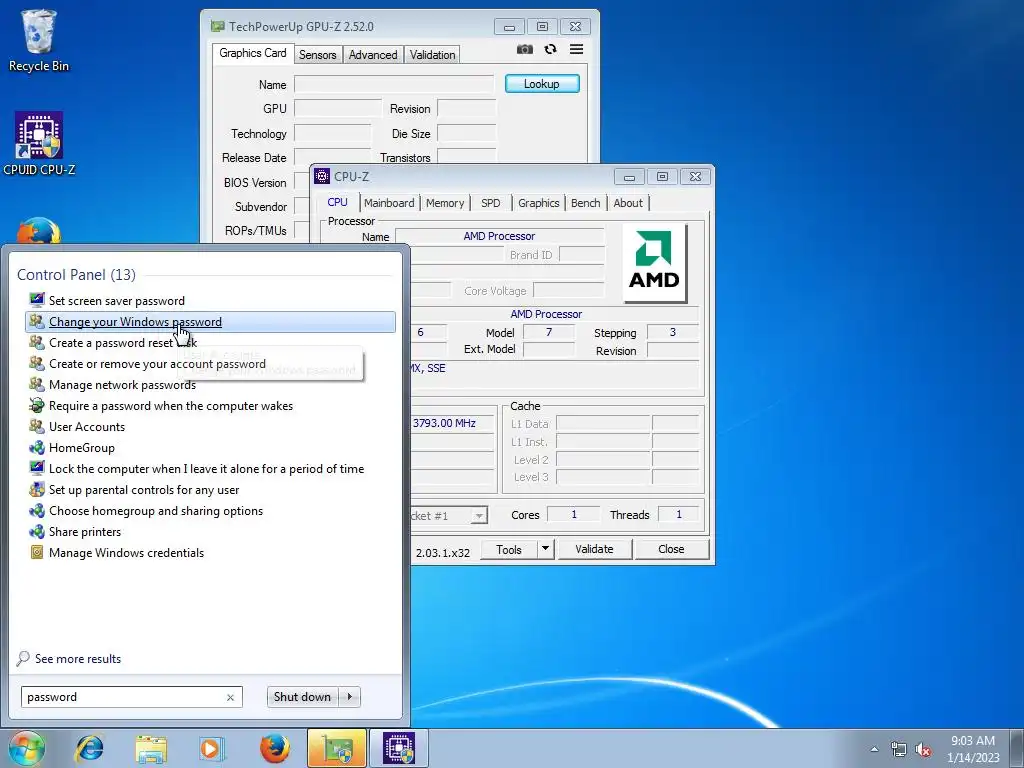This screenshot has height=768, width=1024.
Task: Click the Shut down button
Action: coord(302,697)
